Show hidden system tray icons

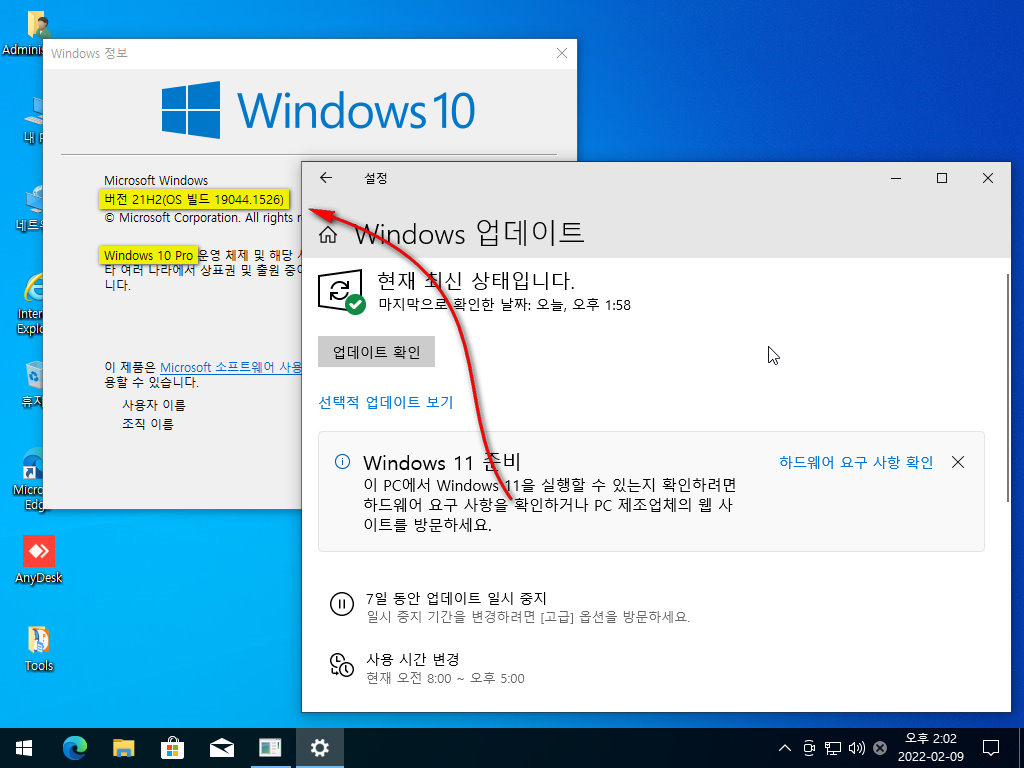tap(785, 748)
